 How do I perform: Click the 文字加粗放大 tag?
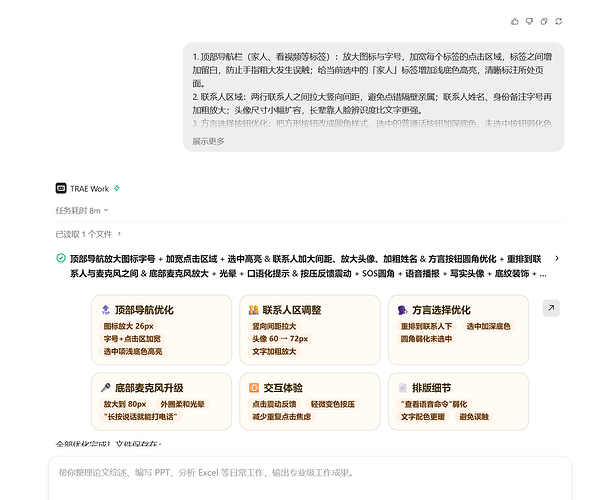coord(274,351)
